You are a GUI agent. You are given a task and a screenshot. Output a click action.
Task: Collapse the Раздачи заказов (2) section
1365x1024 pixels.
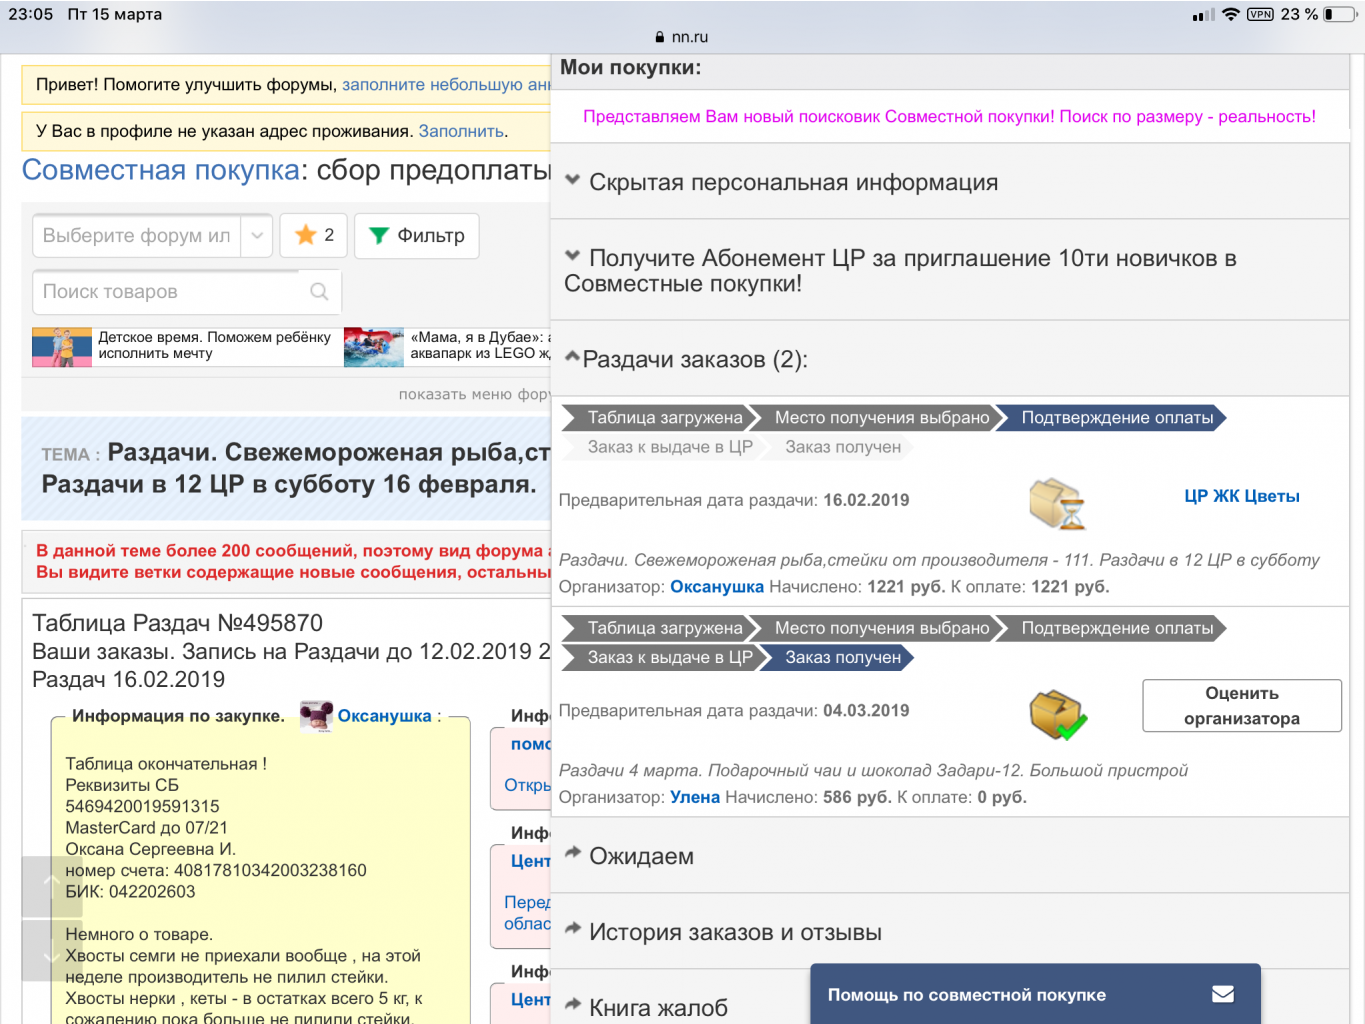click(x=950, y=359)
